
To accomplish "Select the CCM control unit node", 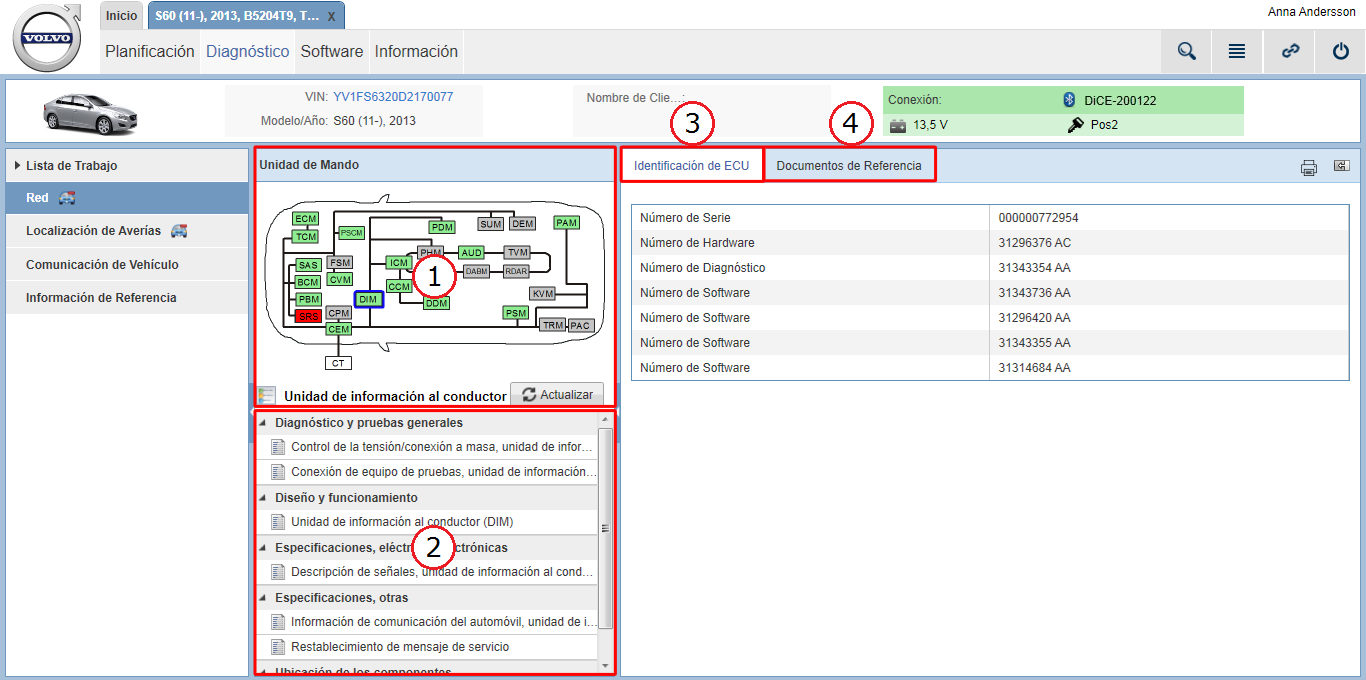I will coord(399,286).
